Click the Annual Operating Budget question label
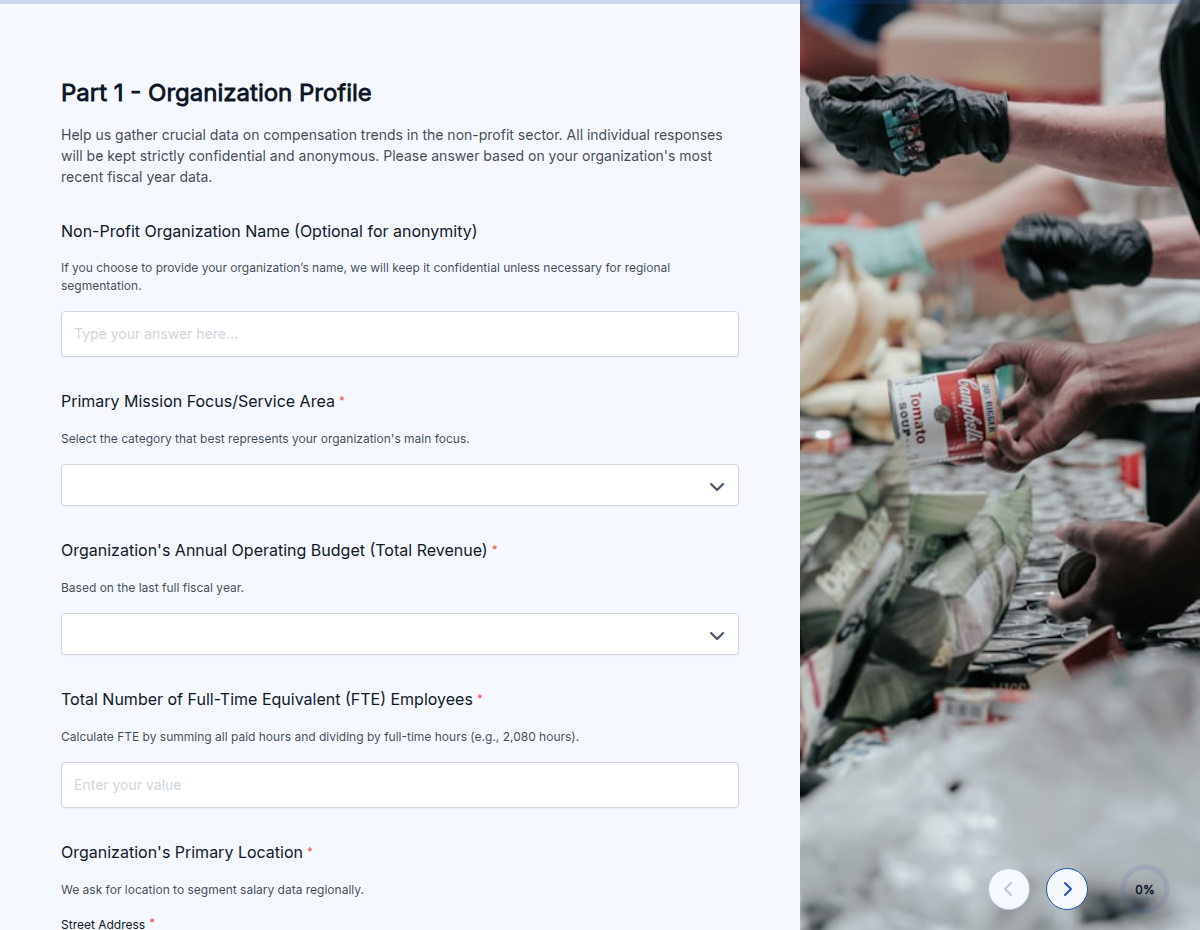This screenshot has height=930, width=1200. tap(274, 550)
